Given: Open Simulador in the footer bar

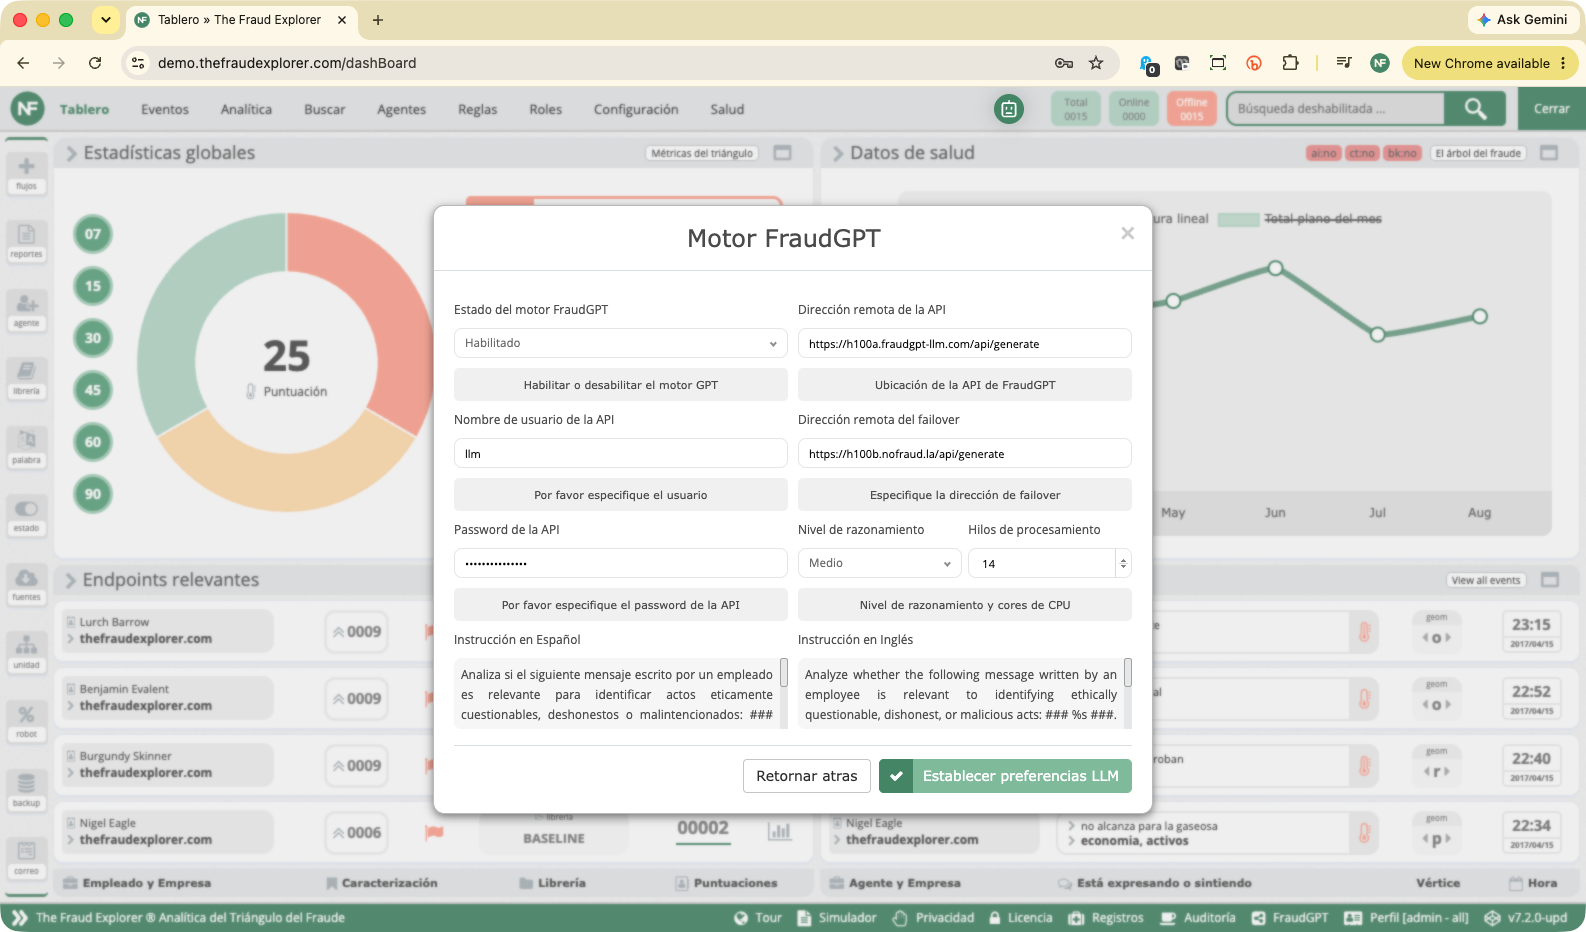Looking at the screenshot, I should pos(836,918).
